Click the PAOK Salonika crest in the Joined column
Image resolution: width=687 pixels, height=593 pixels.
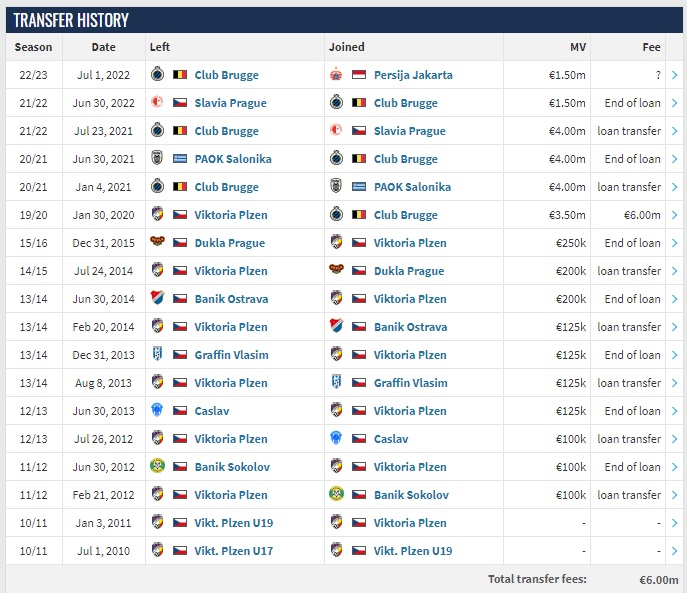[x=337, y=187]
